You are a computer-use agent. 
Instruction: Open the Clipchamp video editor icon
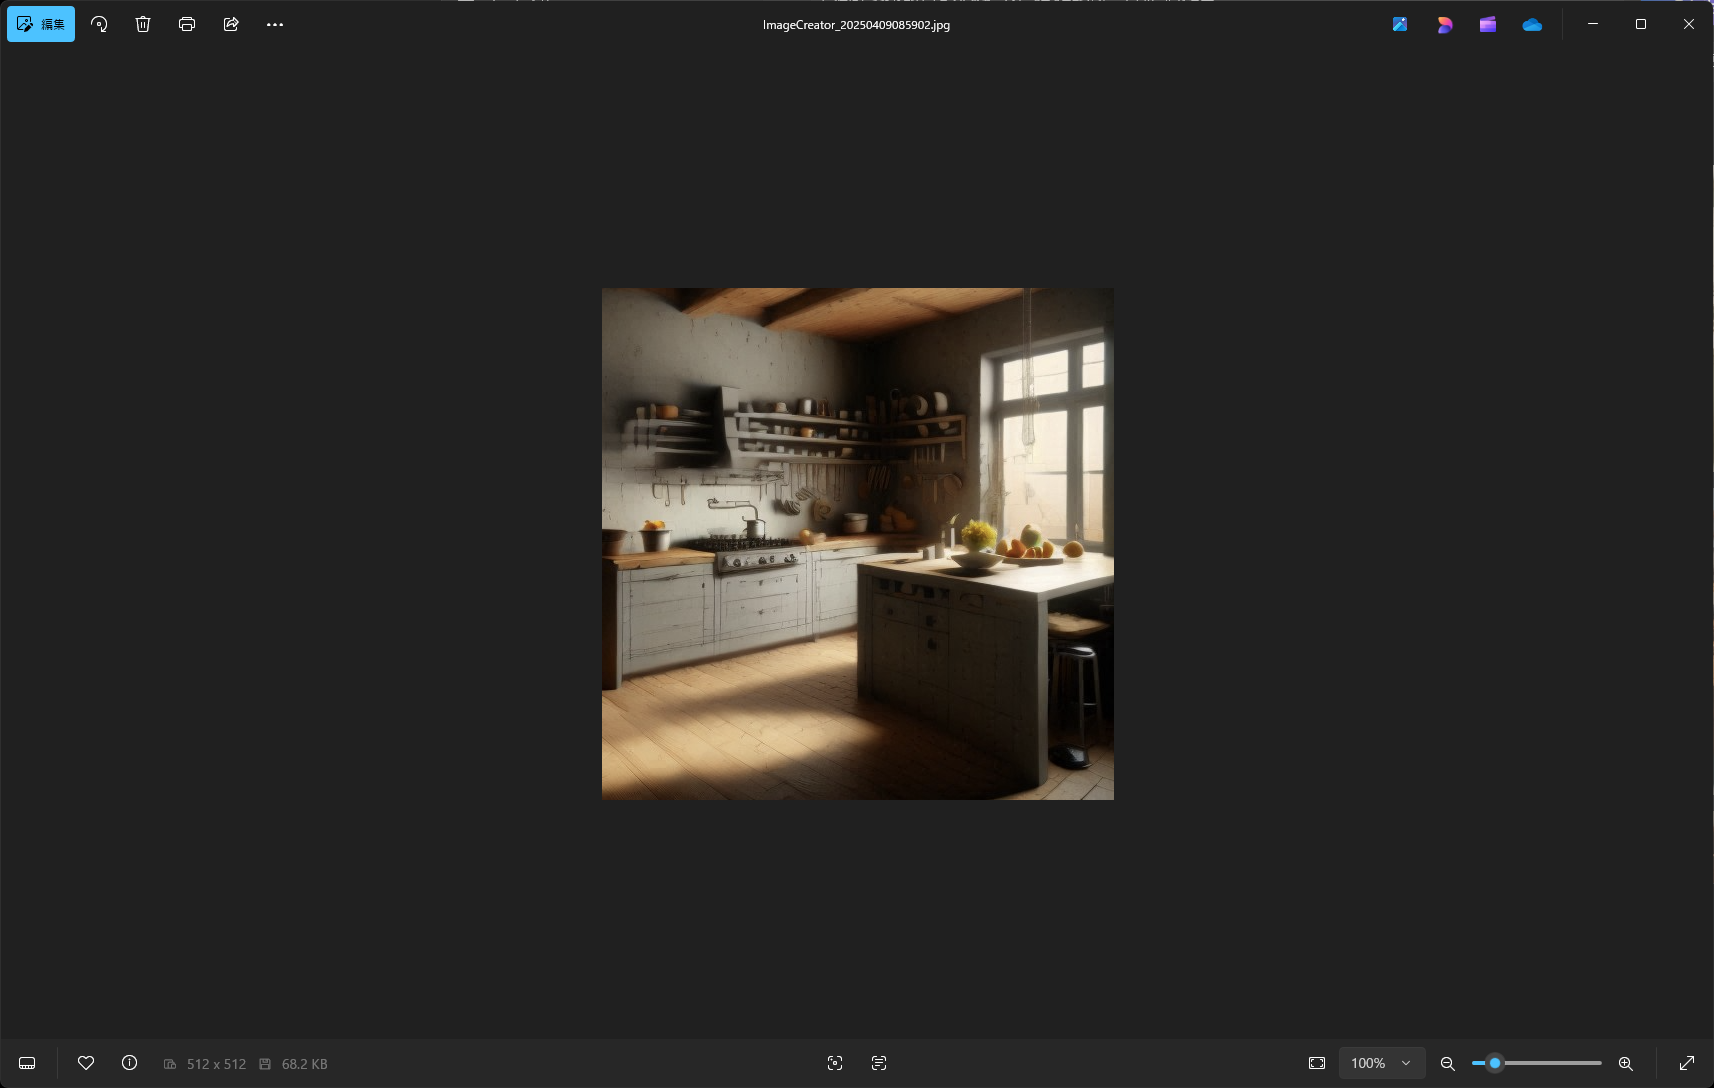click(x=1488, y=24)
